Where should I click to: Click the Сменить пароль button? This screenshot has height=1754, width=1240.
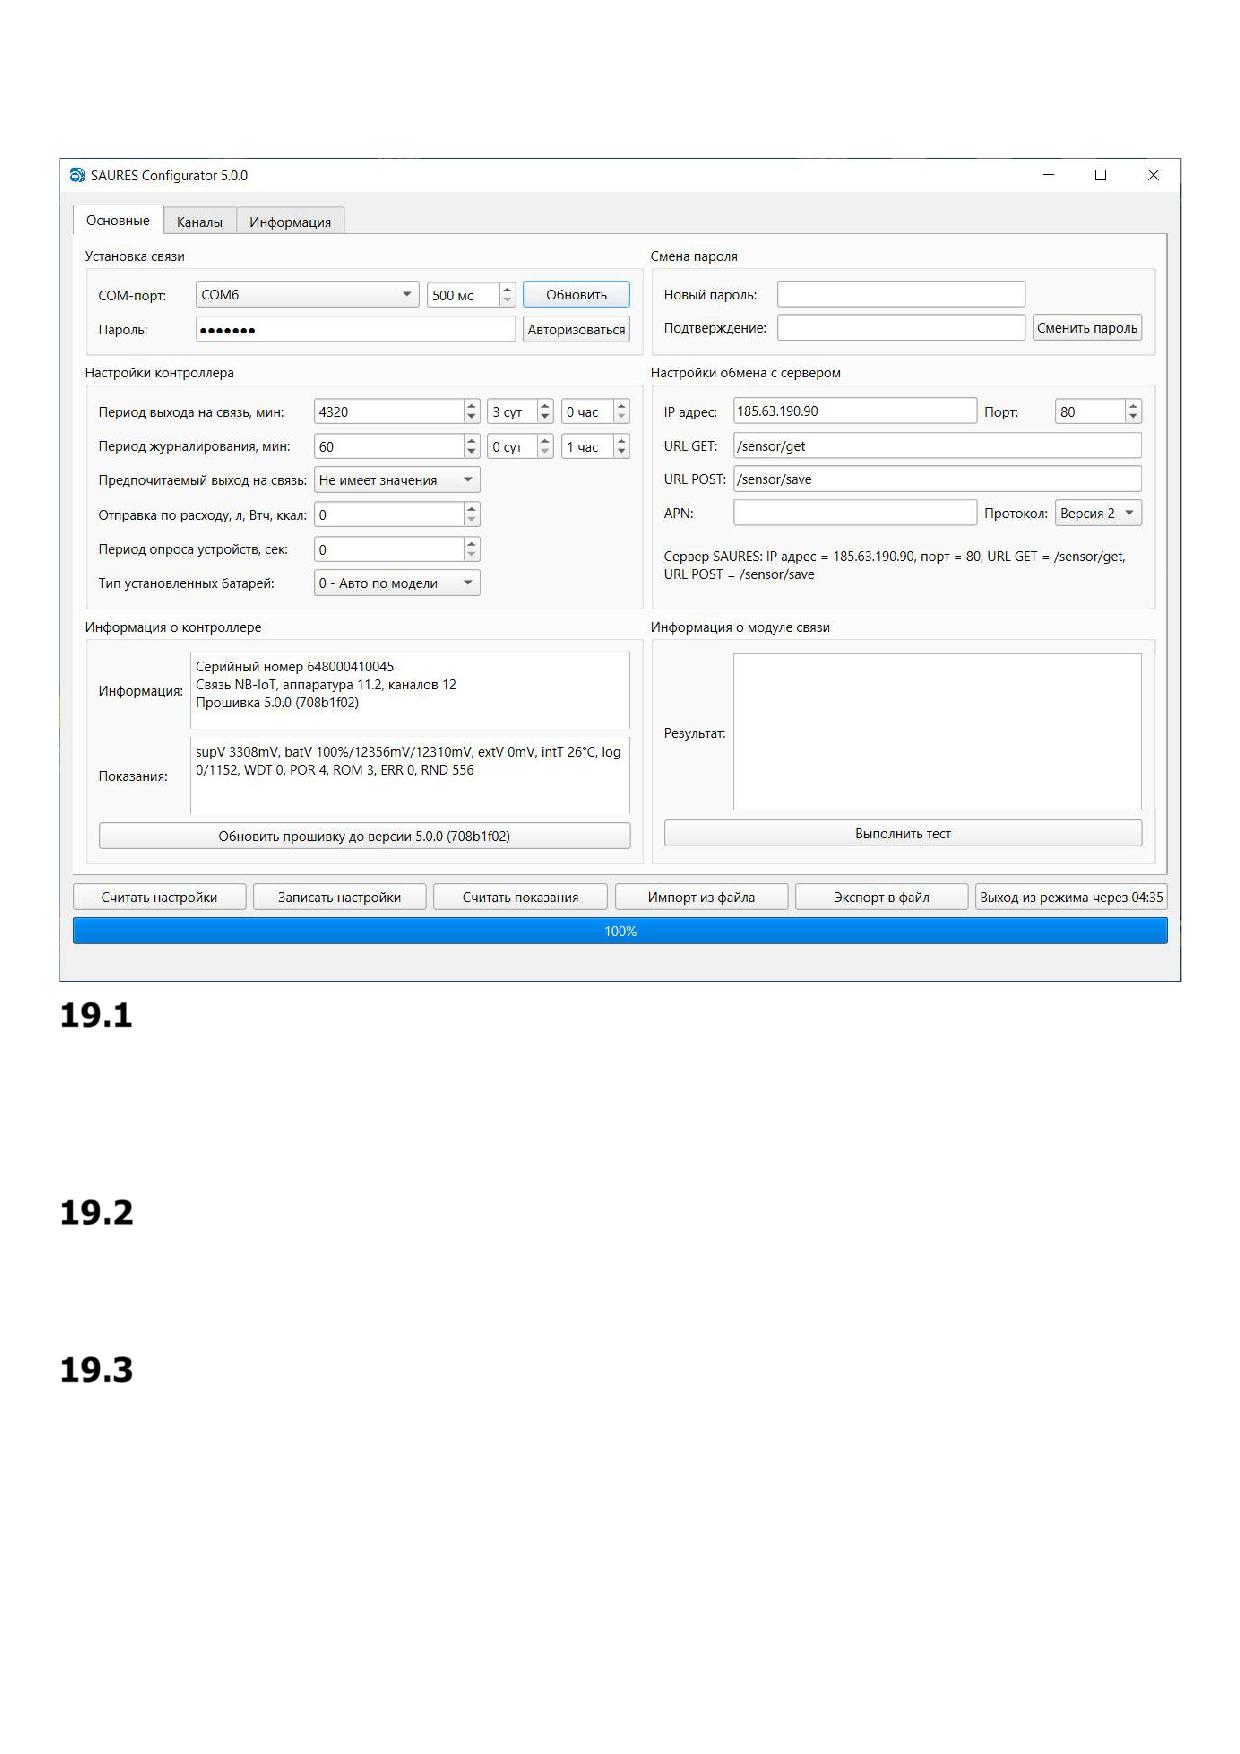coord(1087,328)
